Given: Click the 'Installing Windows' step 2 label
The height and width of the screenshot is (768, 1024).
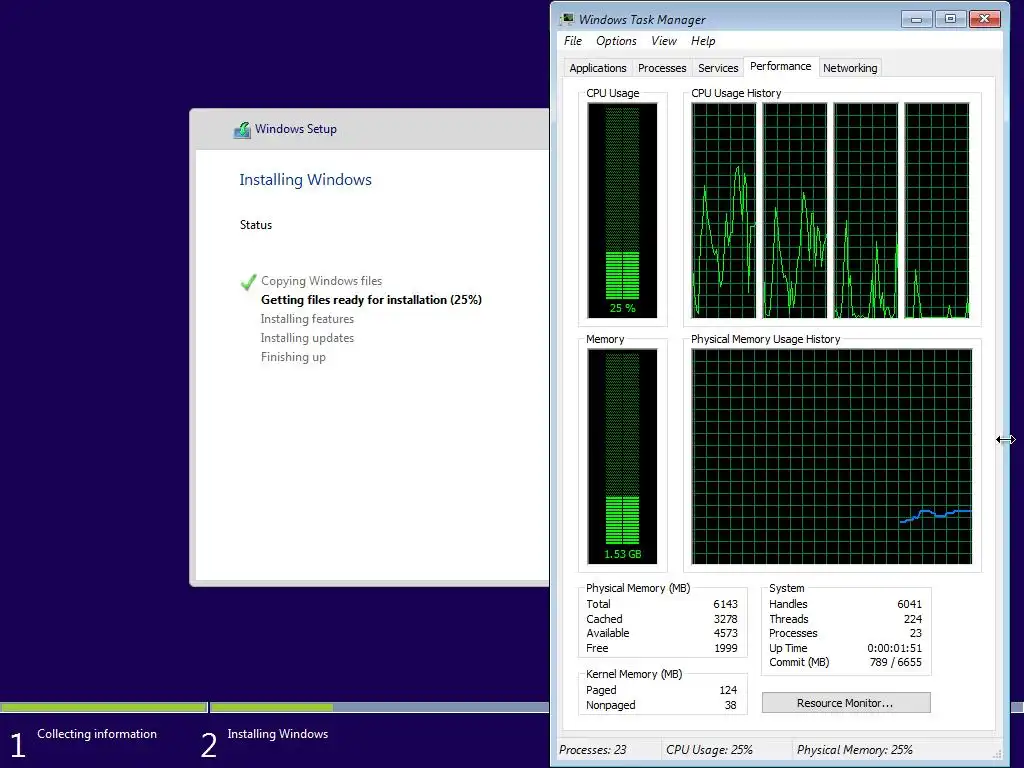Looking at the screenshot, I should [x=278, y=734].
